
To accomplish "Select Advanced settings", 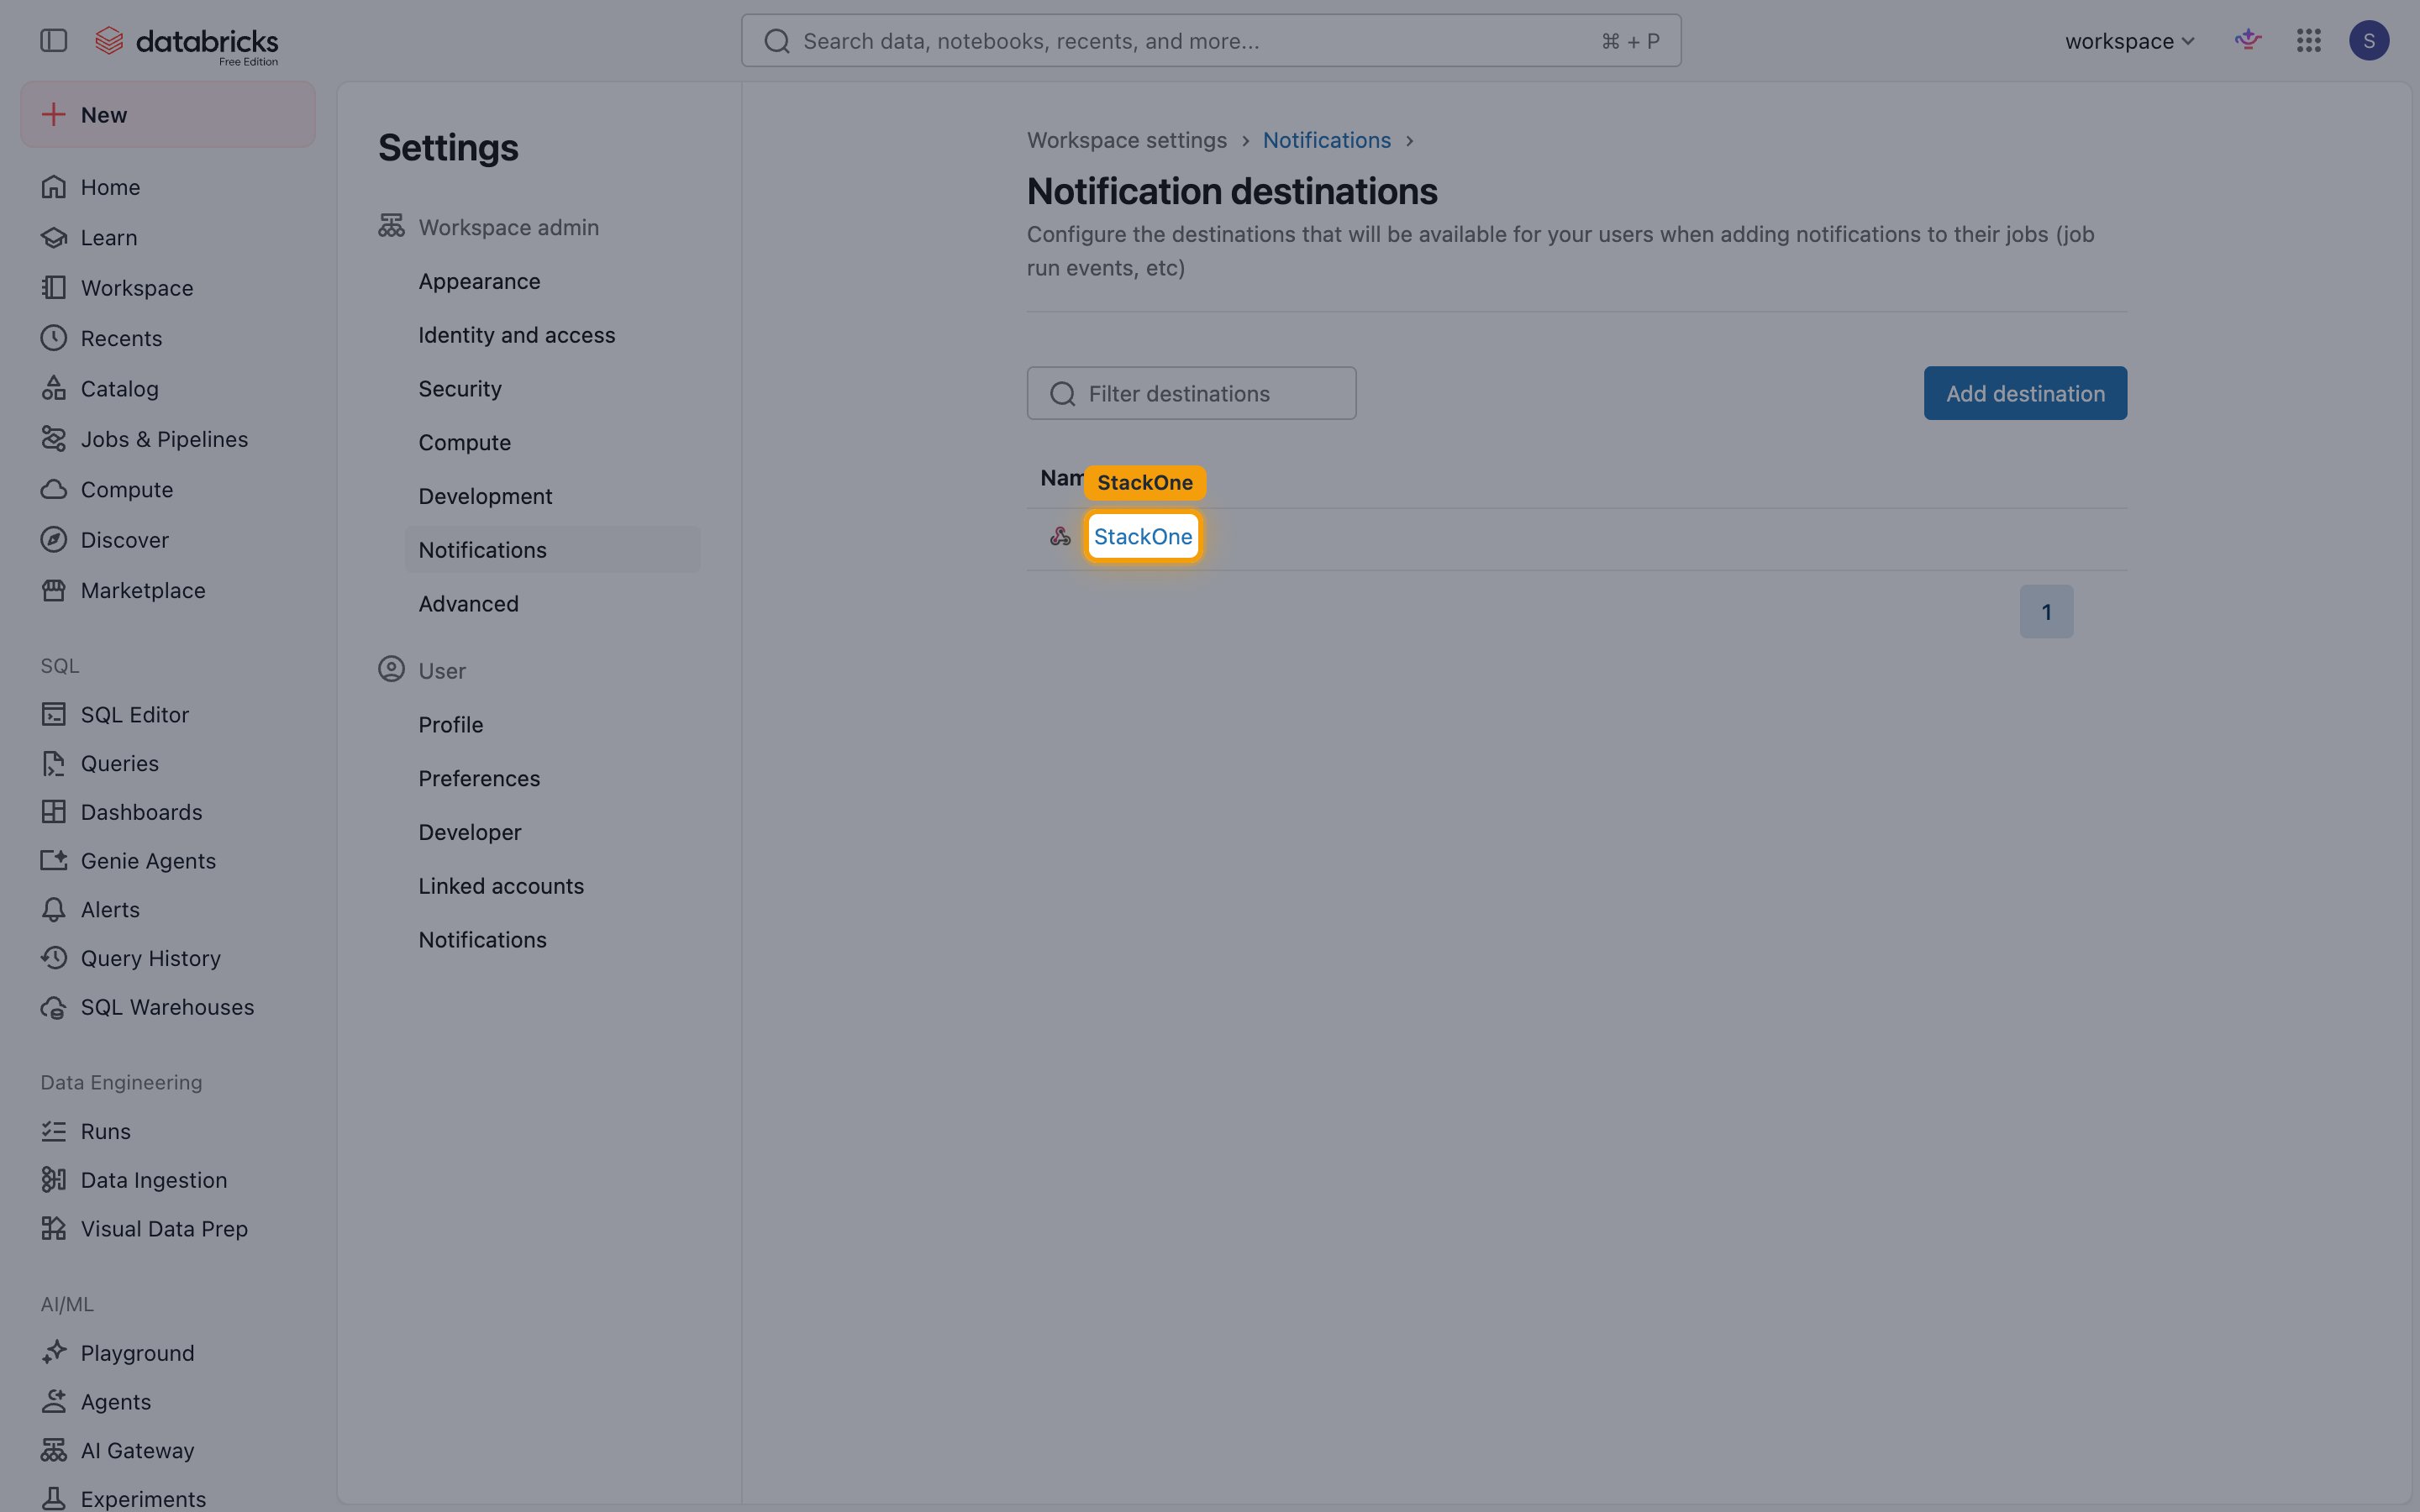I will [x=468, y=604].
